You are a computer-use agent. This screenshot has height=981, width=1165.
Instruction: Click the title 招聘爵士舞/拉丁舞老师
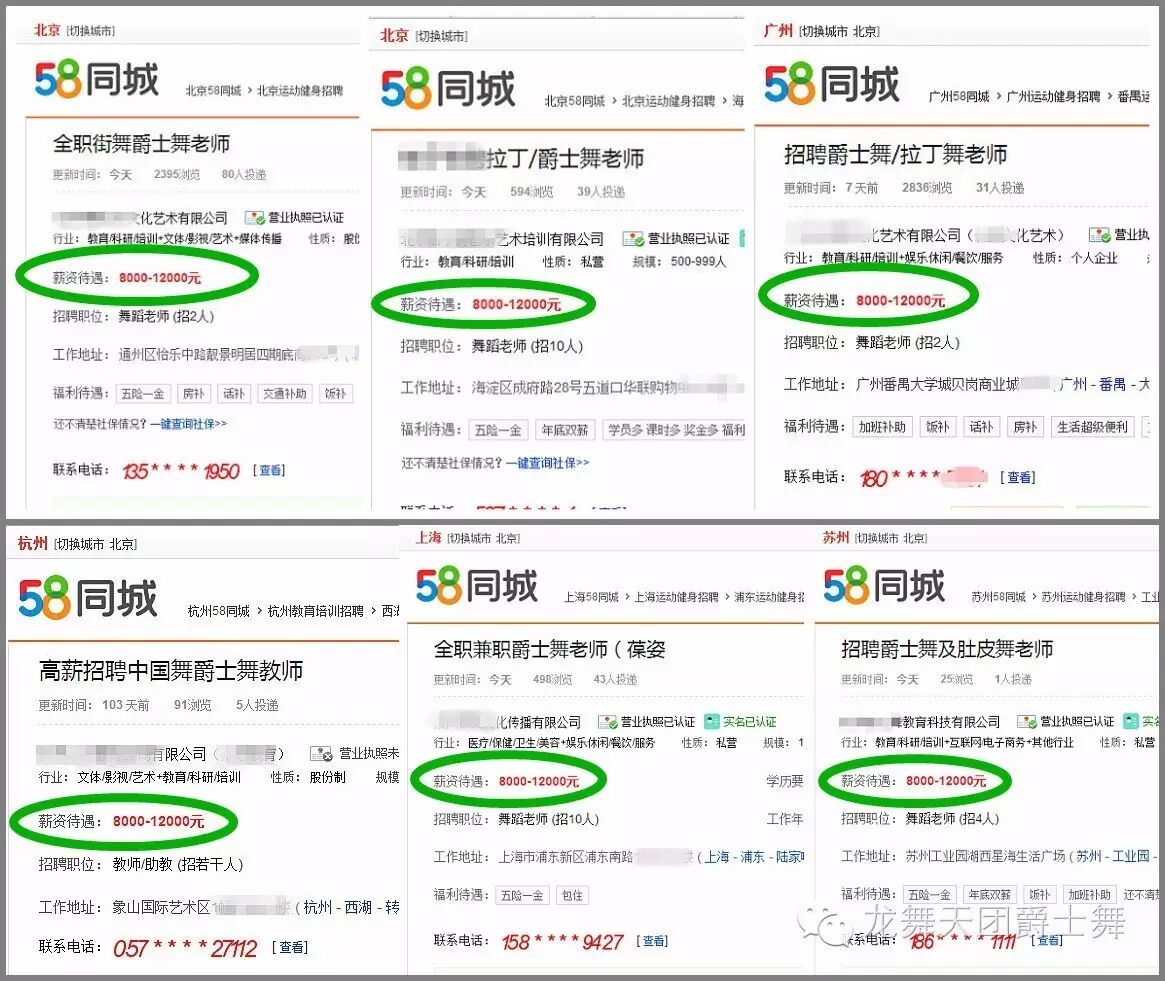(x=895, y=154)
